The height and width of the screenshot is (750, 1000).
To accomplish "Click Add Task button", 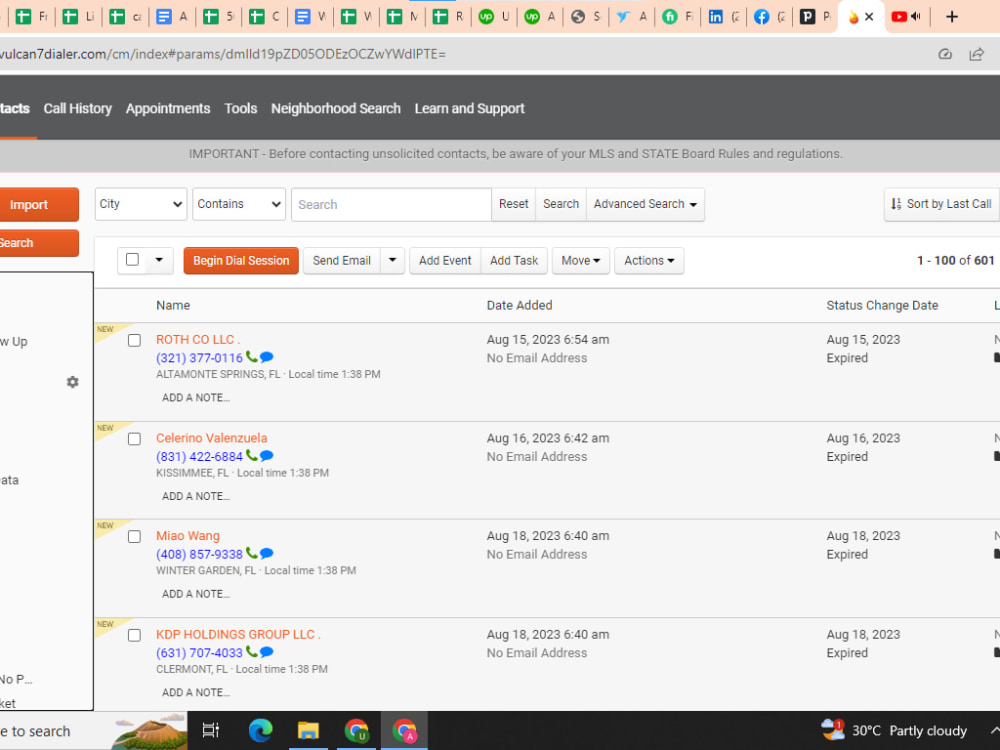I will click(514, 261).
